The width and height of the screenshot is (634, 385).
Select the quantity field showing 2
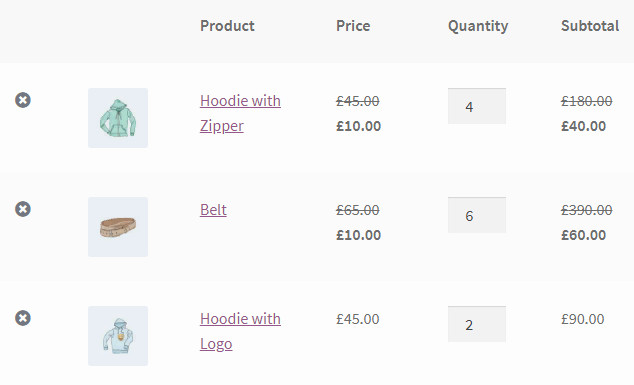point(477,324)
